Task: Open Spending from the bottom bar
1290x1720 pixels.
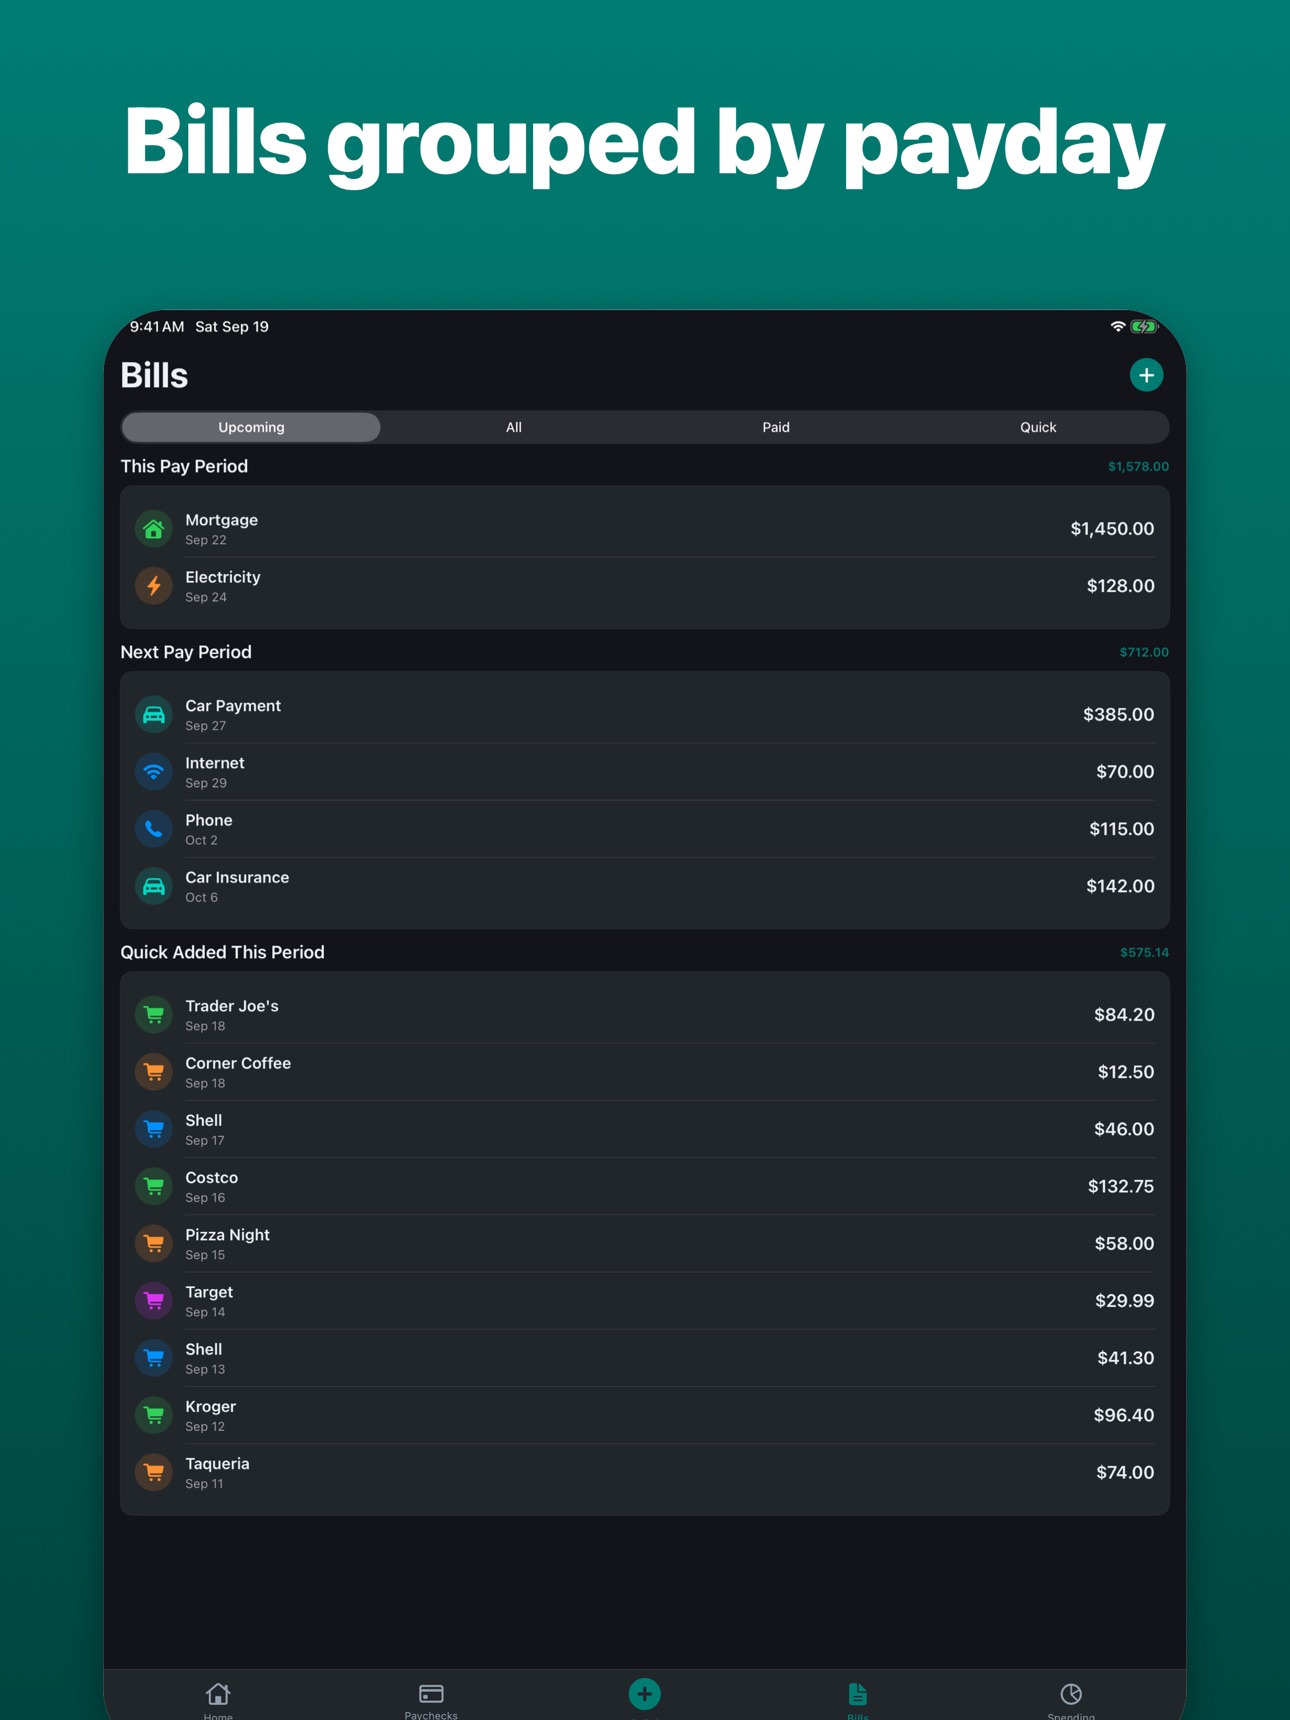Action: point(1071,1699)
